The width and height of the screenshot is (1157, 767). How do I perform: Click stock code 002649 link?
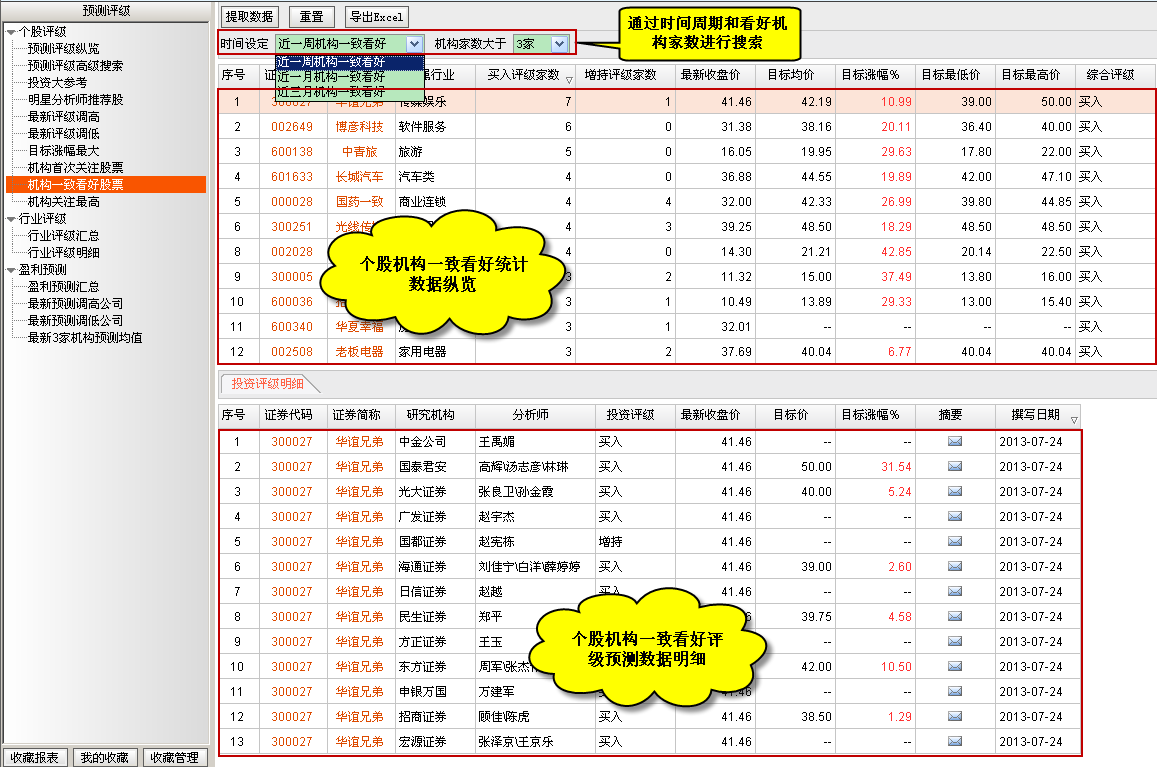291,127
